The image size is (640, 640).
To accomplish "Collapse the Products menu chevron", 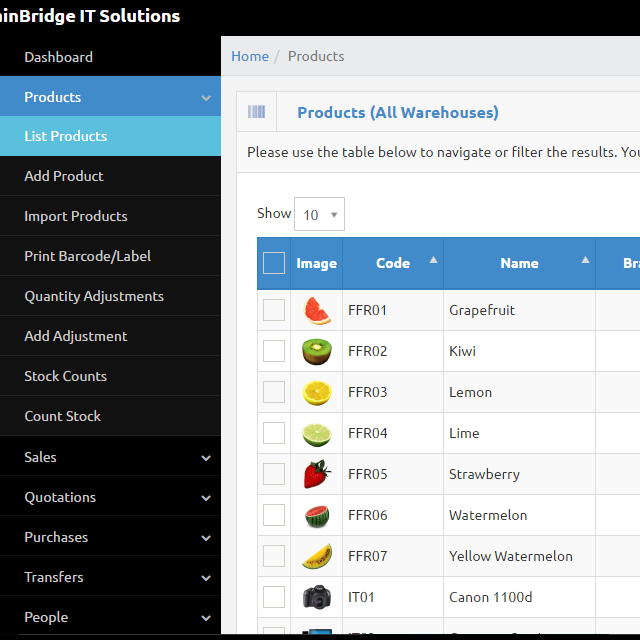I will point(206,98).
